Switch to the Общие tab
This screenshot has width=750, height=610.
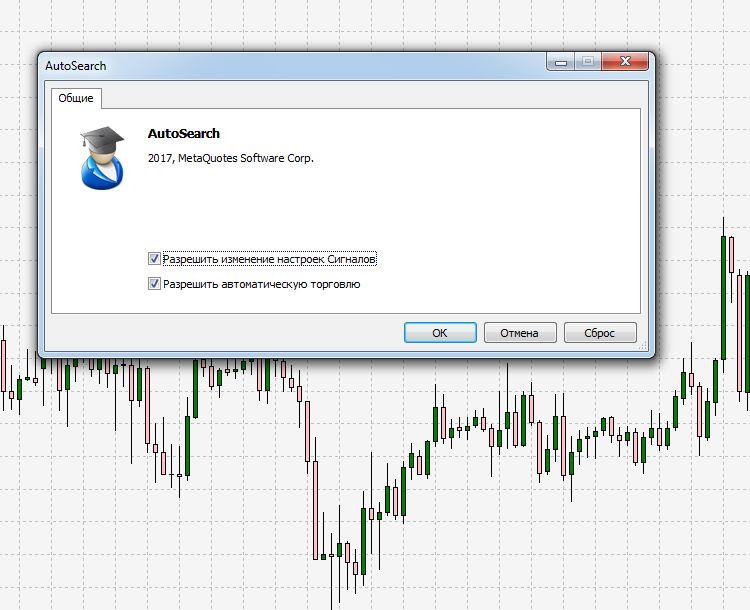[x=76, y=98]
